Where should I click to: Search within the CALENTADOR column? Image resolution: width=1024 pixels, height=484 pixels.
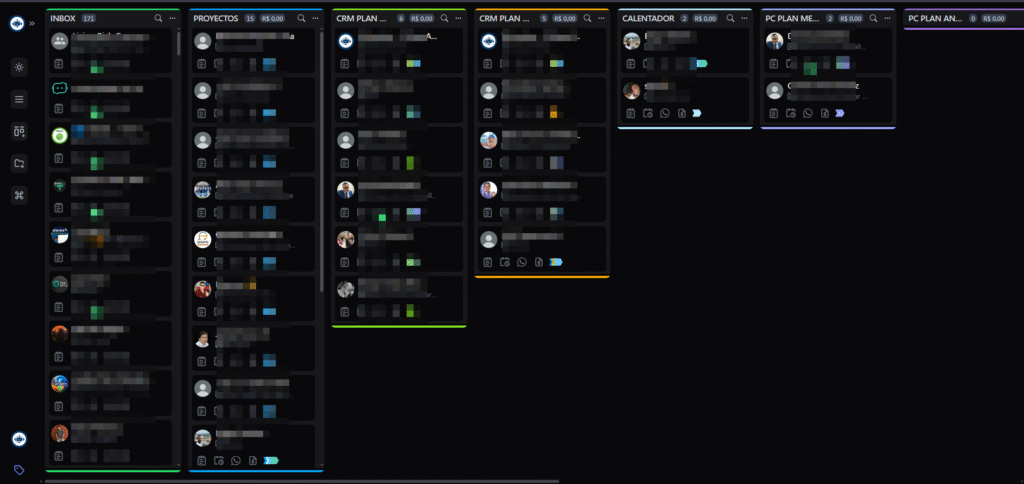point(730,18)
